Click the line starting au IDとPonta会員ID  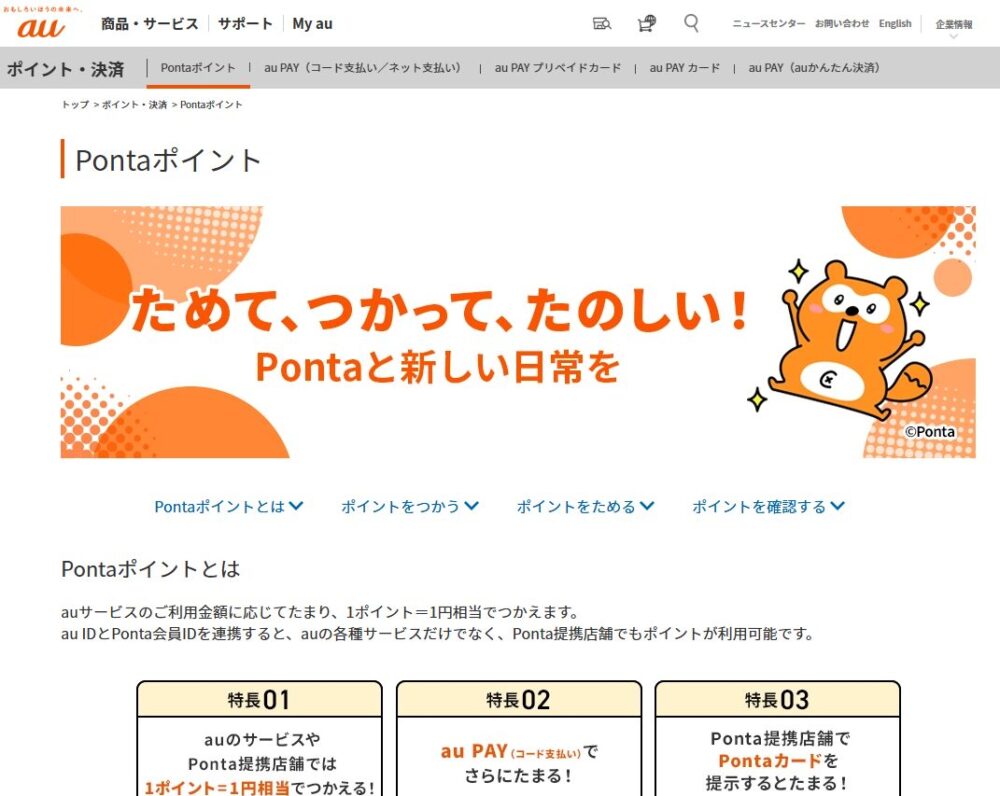click(438, 634)
